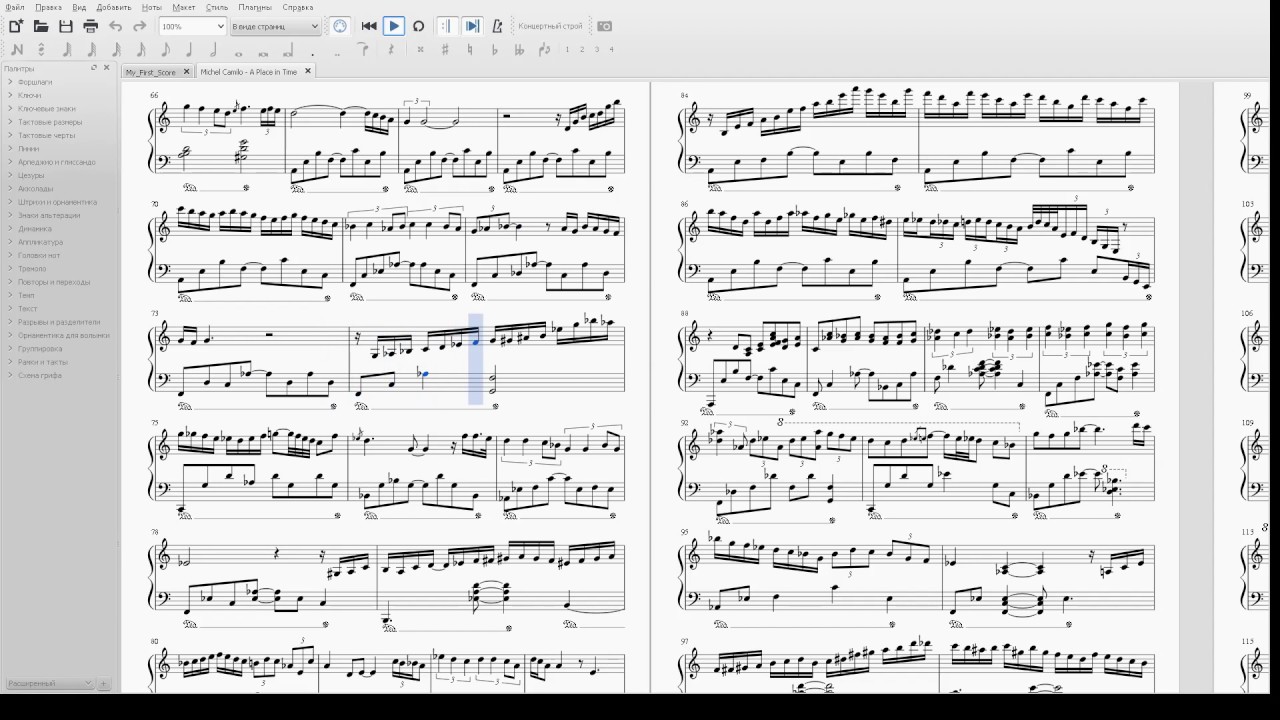1280x720 pixels.
Task: Apply a flat accidental
Action: (x=494, y=49)
